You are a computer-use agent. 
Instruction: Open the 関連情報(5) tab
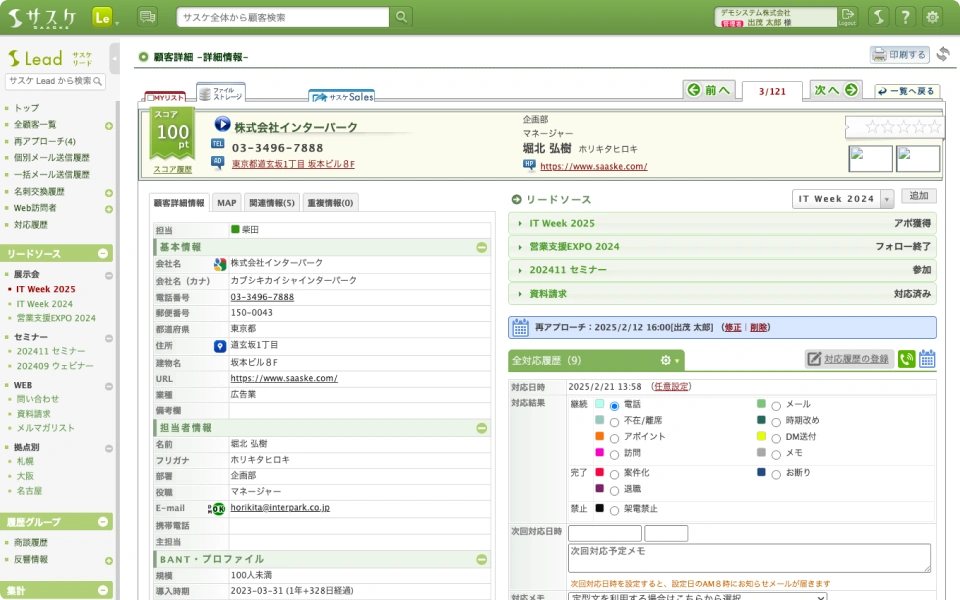click(x=272, y=203)
